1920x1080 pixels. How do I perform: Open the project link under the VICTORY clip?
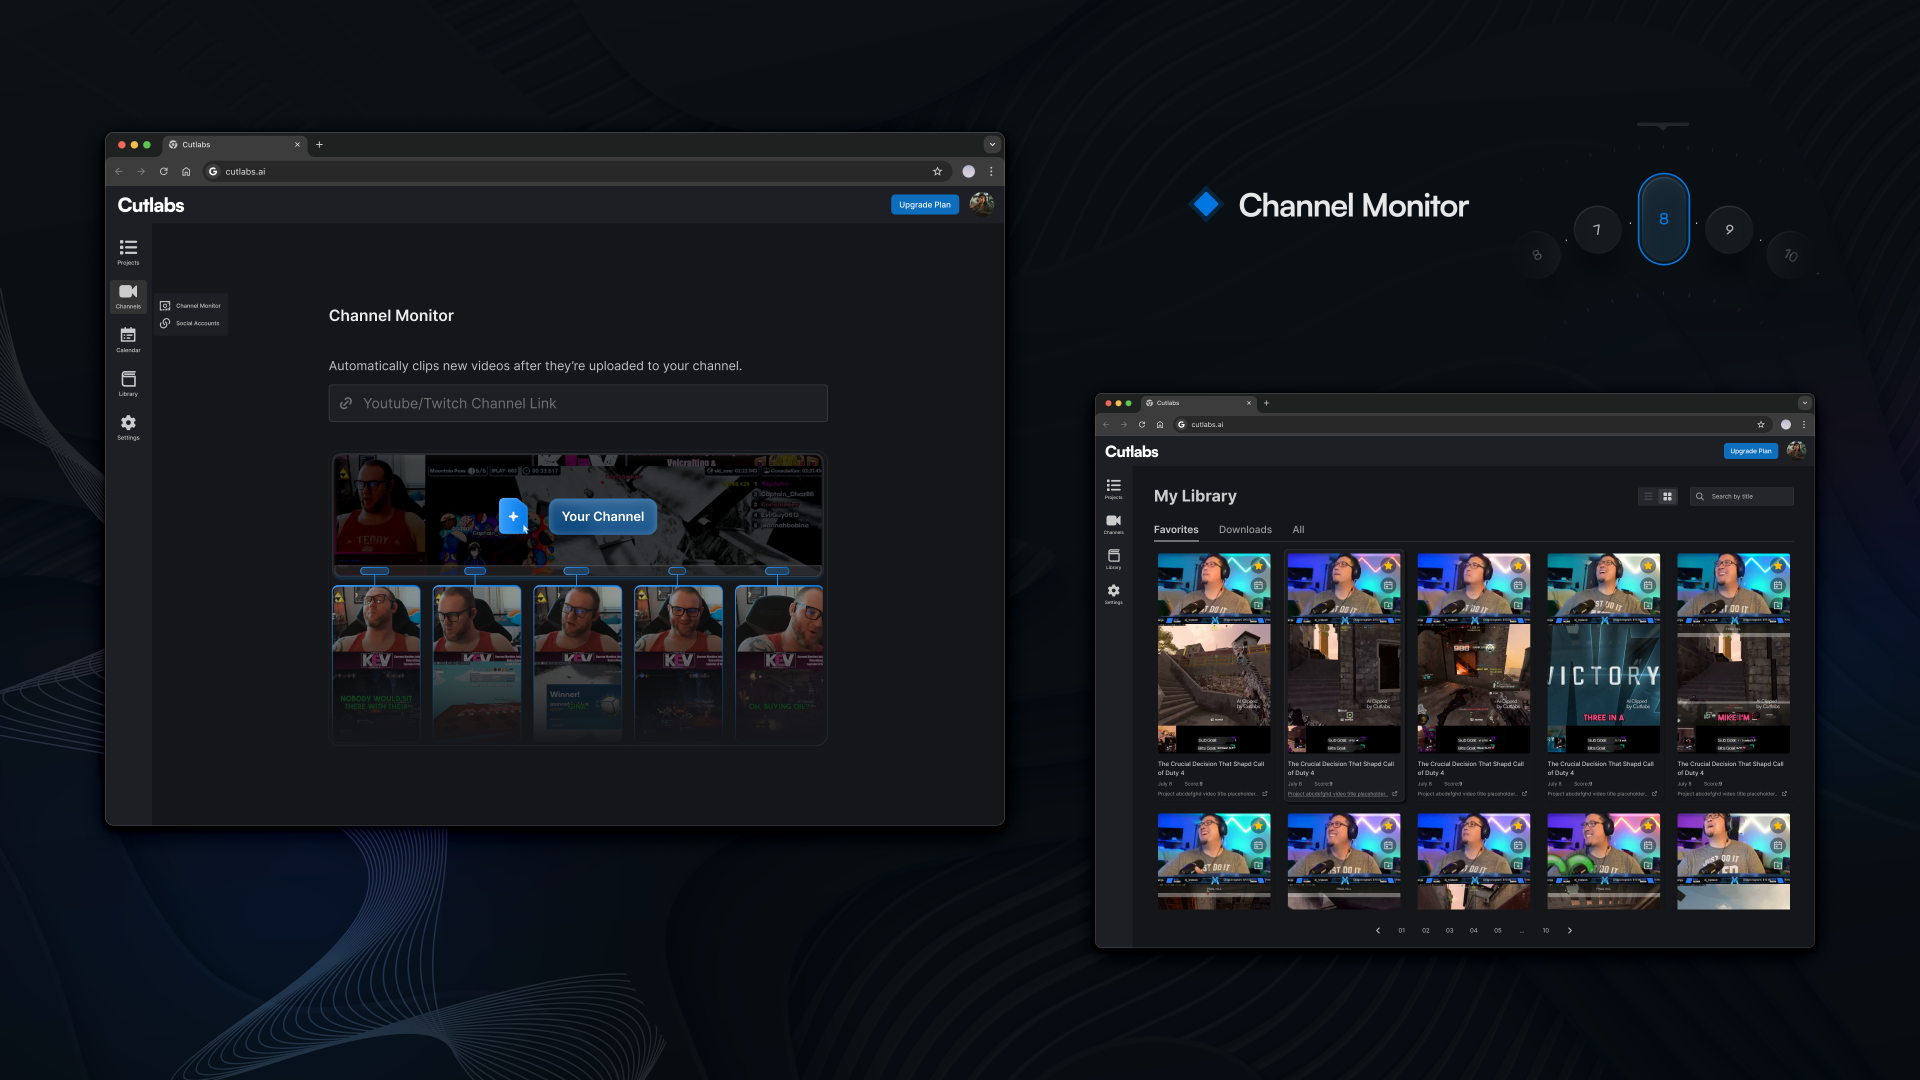pos(1603,794)
